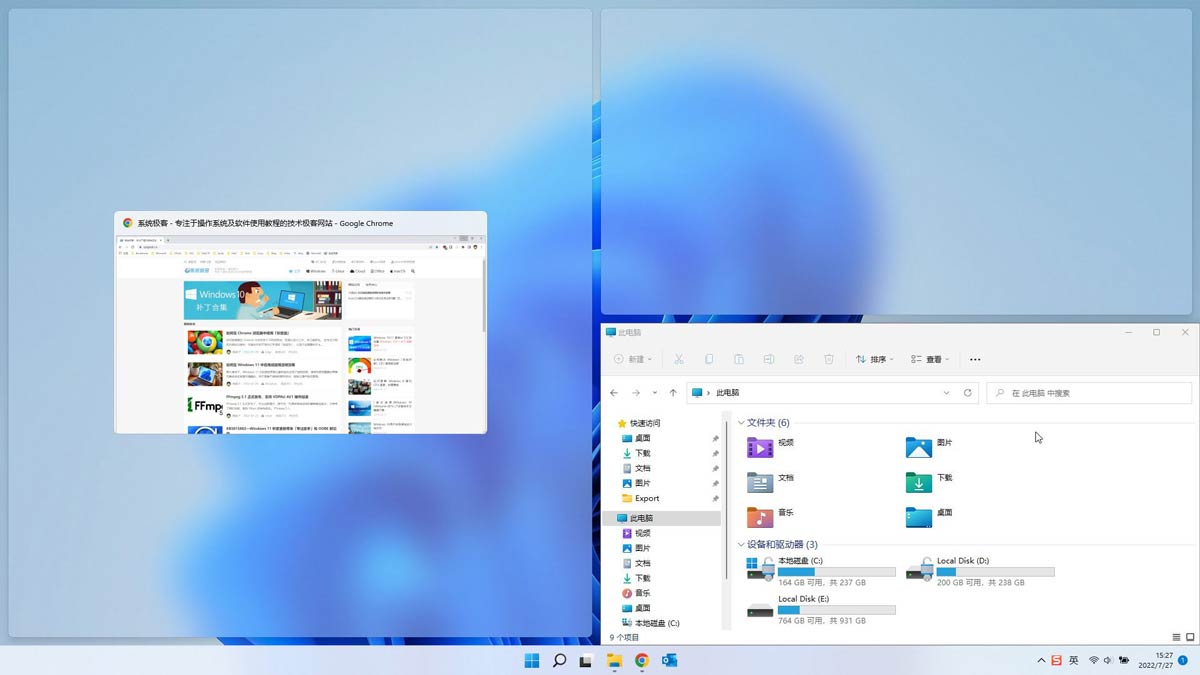Click the D: drive usage bar

[995, 572]
